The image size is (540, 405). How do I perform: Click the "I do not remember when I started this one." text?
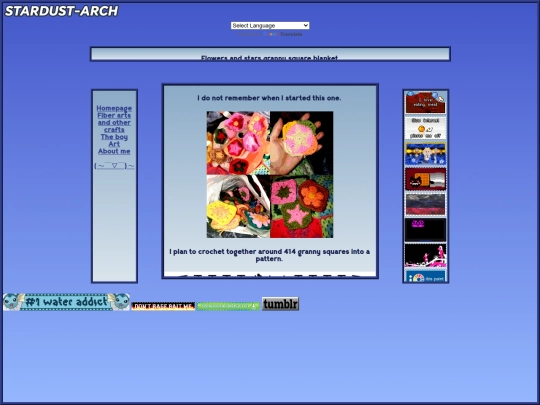point(269,98)
